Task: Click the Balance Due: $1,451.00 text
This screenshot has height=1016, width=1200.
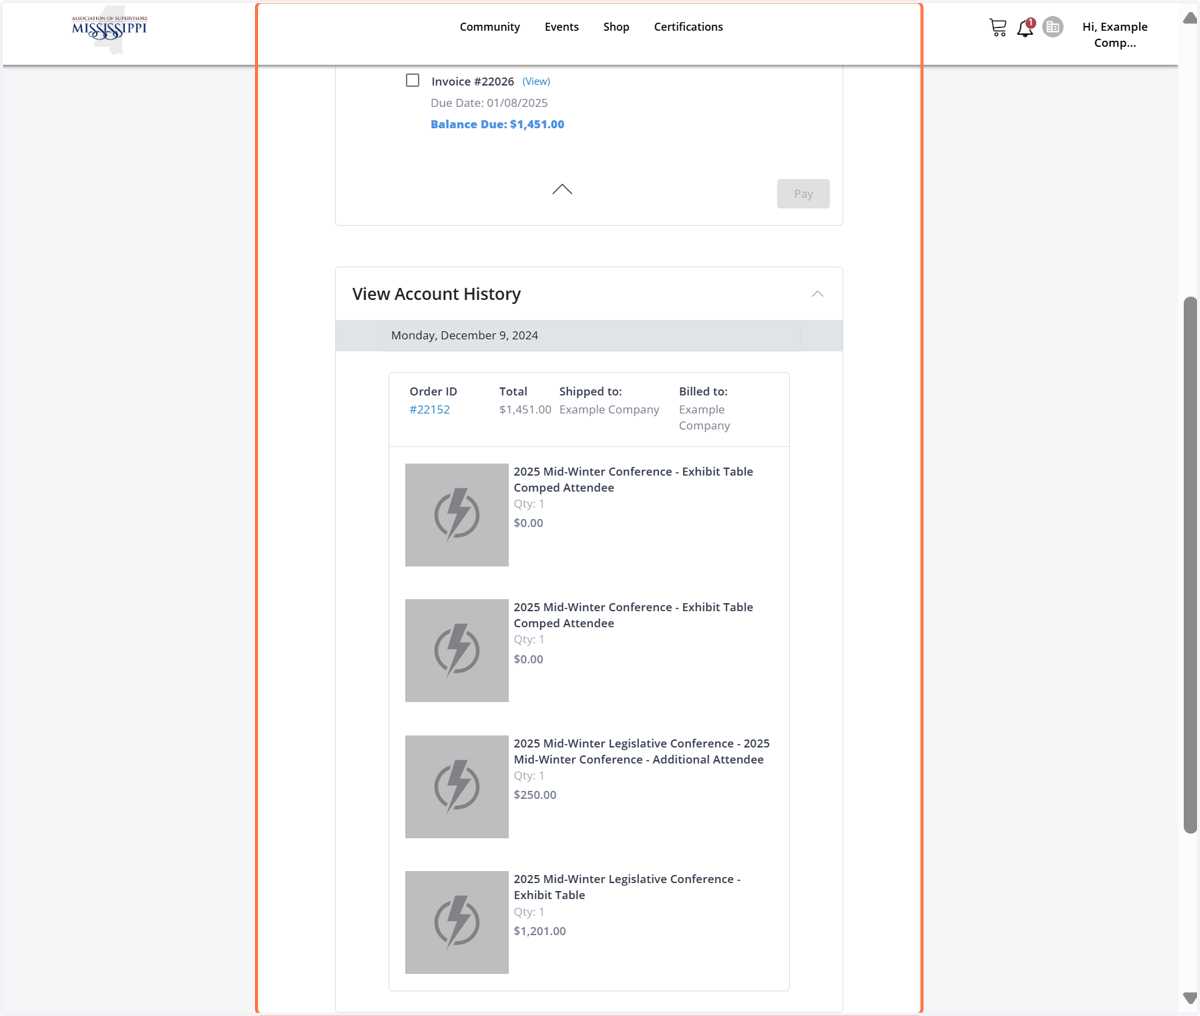Action: pyautogui.click(x=497, y=124)
